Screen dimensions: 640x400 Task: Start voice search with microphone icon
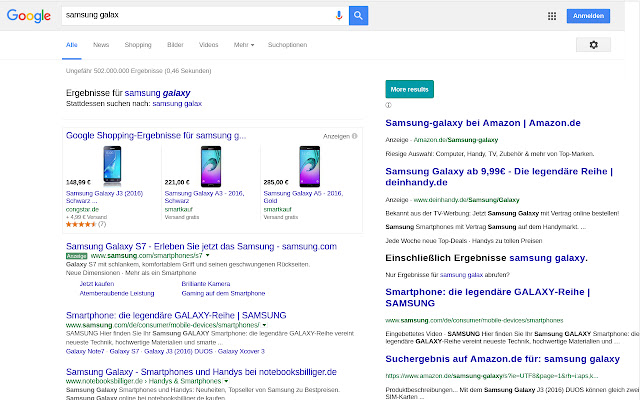click(x=339, y=16)
